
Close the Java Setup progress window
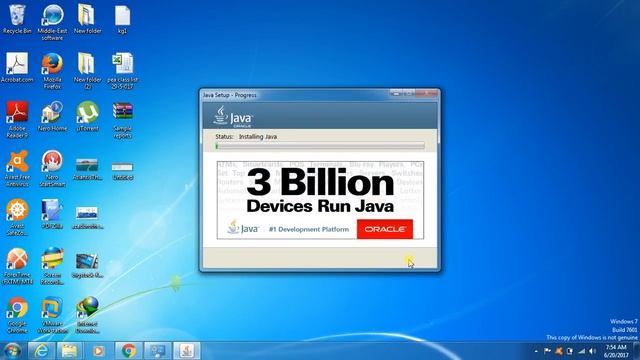coord(428,93)
